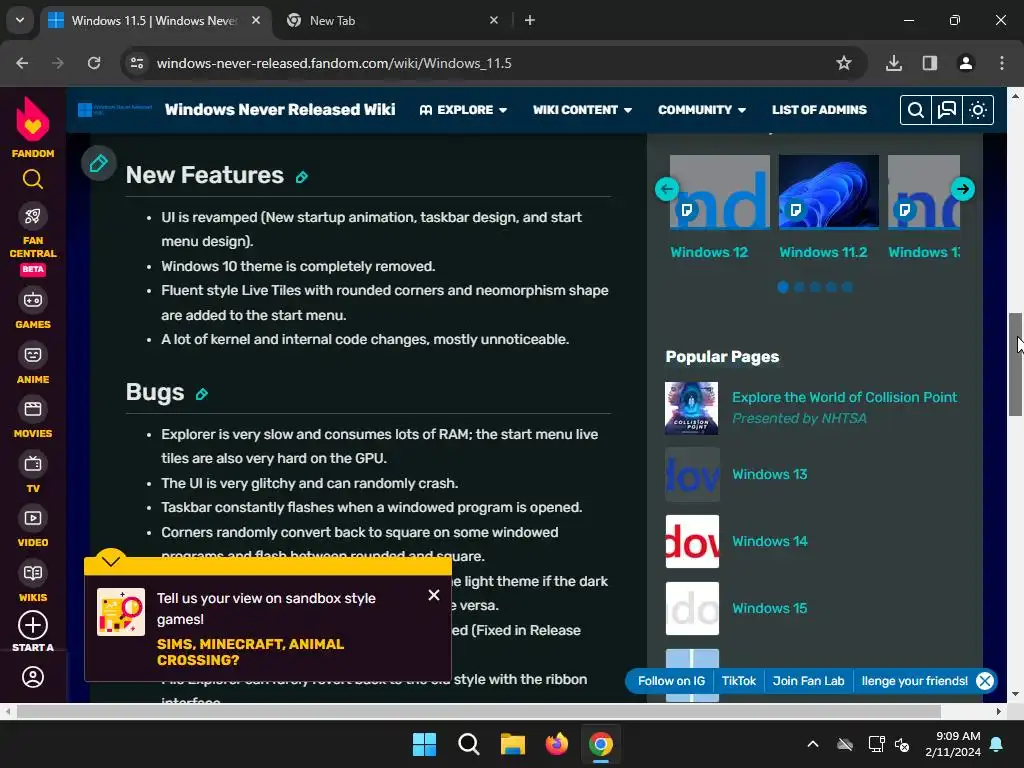Click the Windows 14 thumbnail
Screen dimensions: 1024x768
[x=692, y=541]
